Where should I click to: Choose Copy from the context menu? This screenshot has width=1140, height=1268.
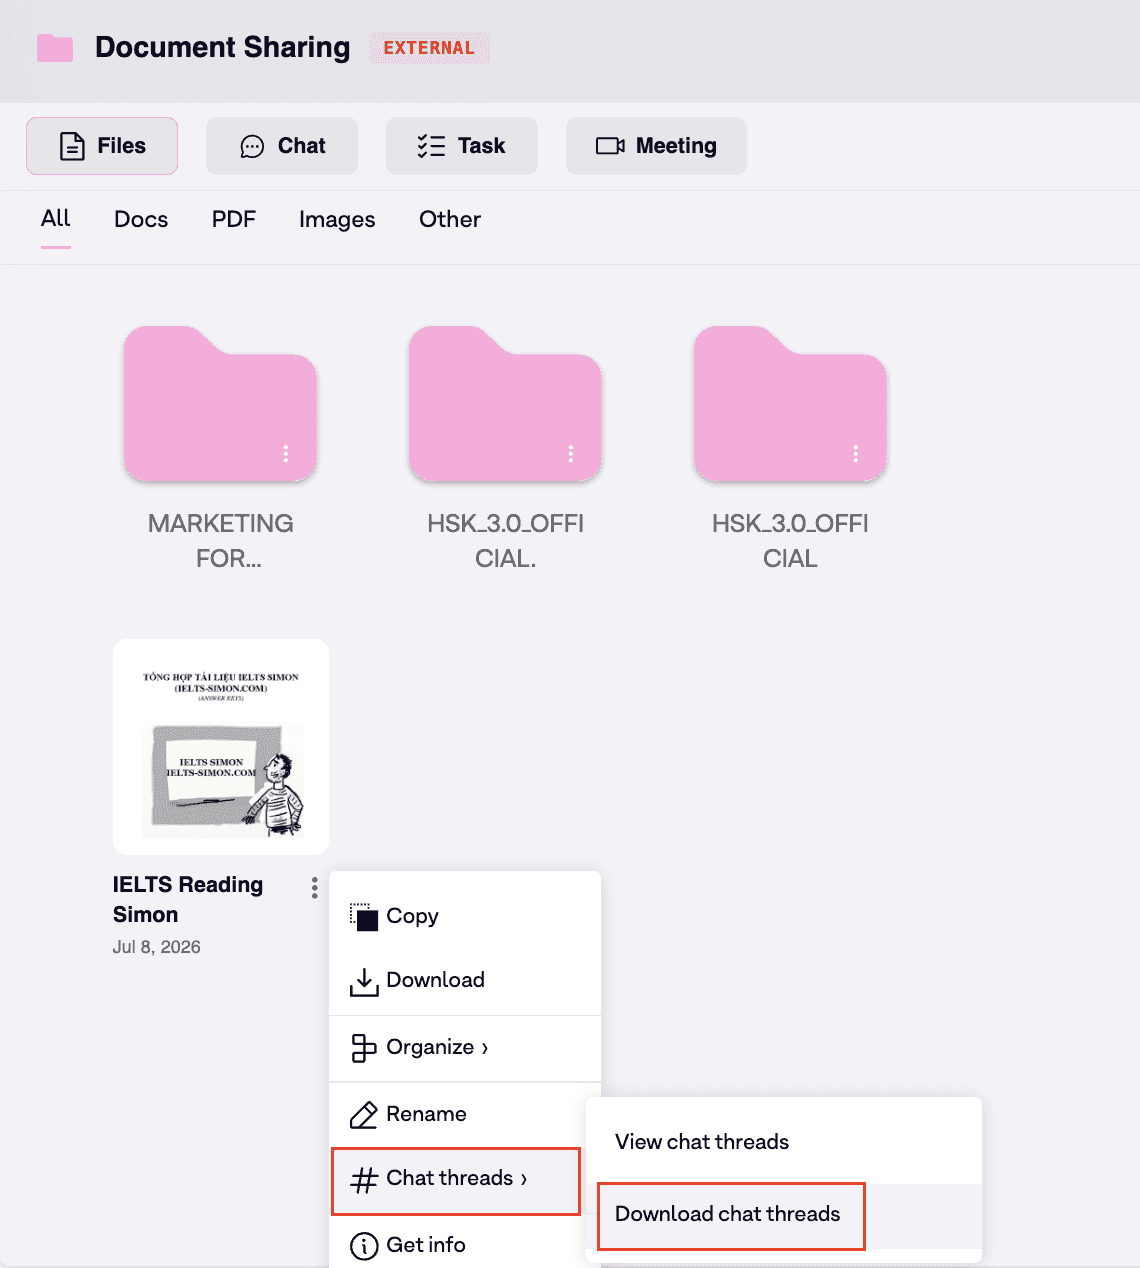465,916
